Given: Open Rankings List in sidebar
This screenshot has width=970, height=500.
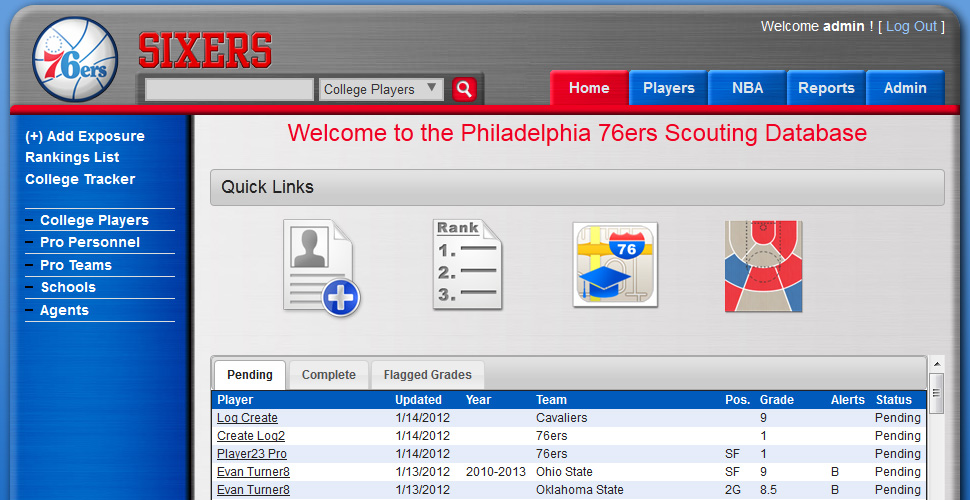Looking at the screenshot, I should [x=72, y=157].
